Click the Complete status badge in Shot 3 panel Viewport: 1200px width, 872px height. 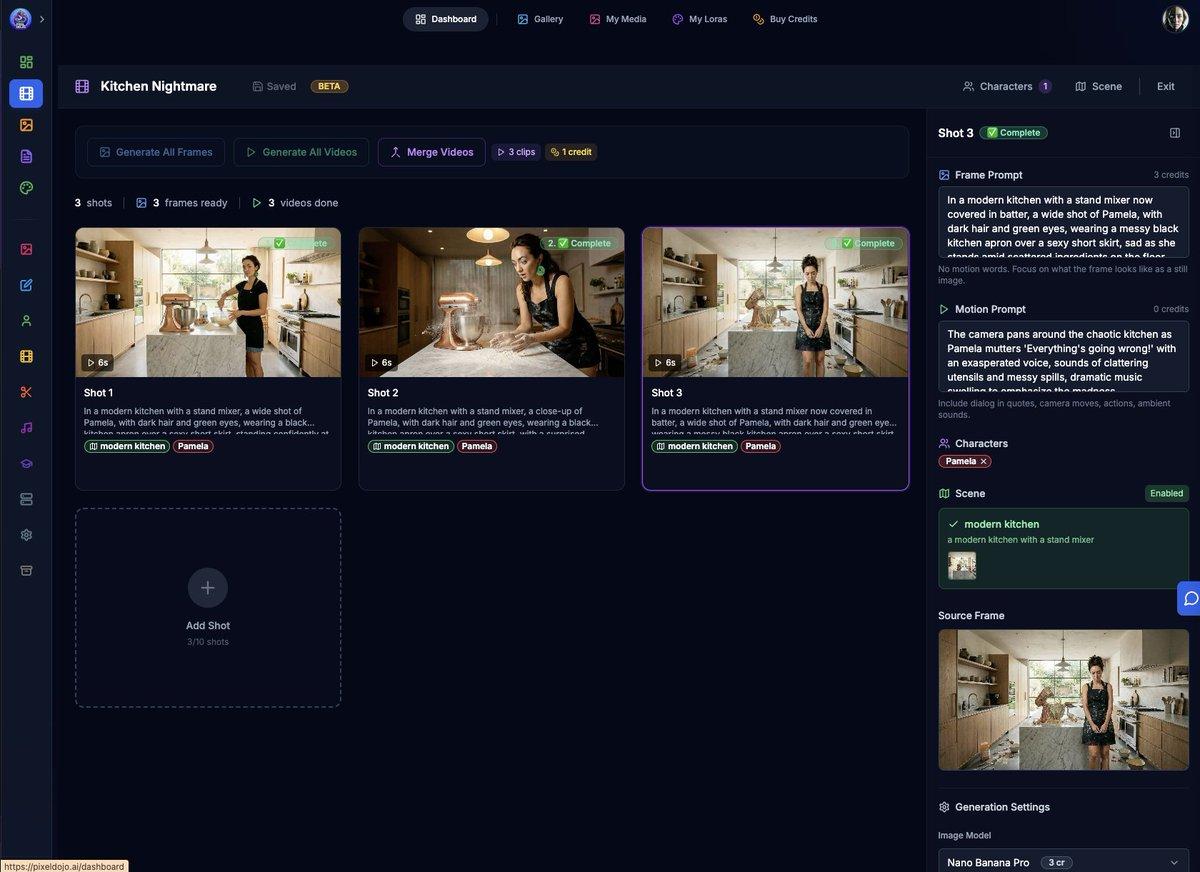coord(1013,133)
